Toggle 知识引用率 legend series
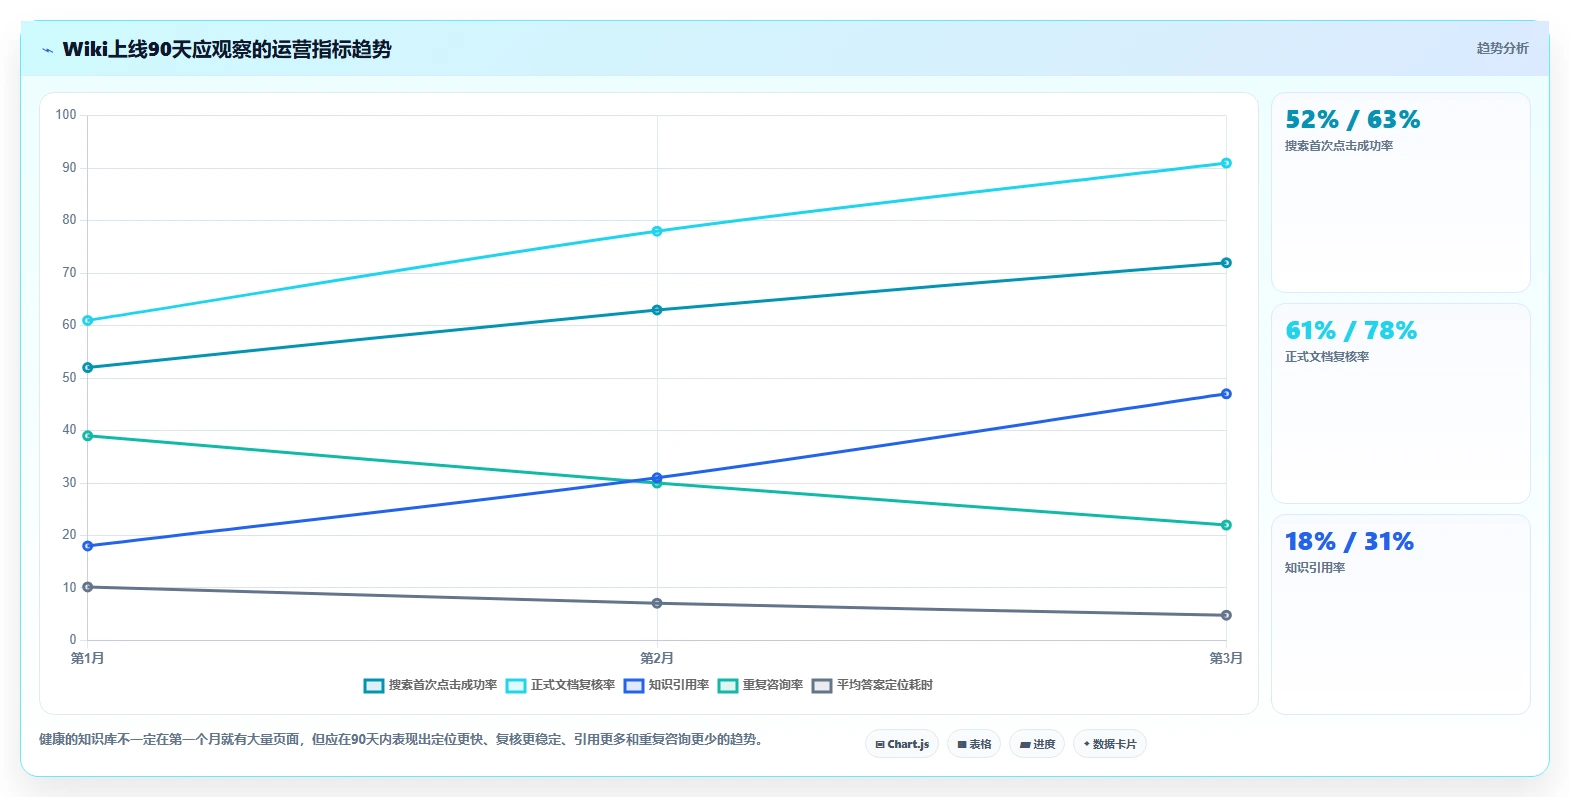The height and width of the screenshot is (797, 1570). coord(666,685)
